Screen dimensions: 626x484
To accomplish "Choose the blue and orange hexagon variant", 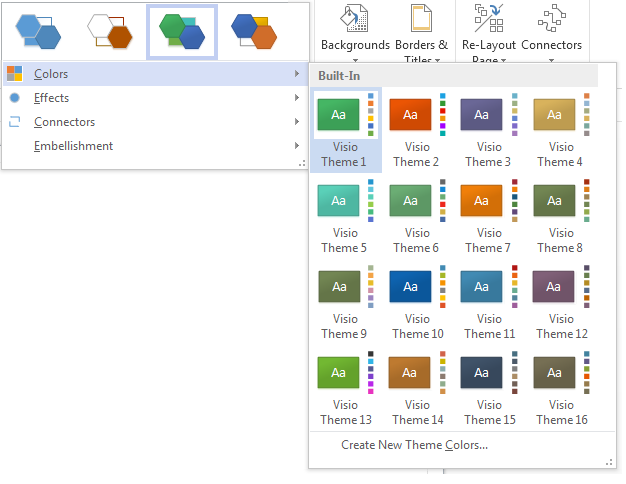I will [x=254, y=32].
